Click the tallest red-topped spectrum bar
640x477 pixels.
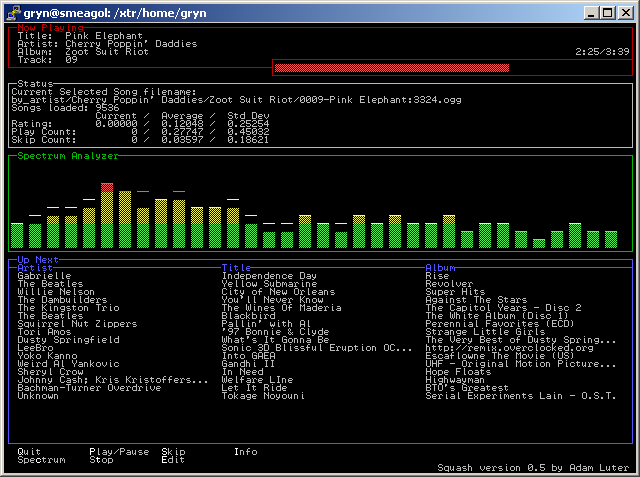pyautogui.click(x=107, y=216)
